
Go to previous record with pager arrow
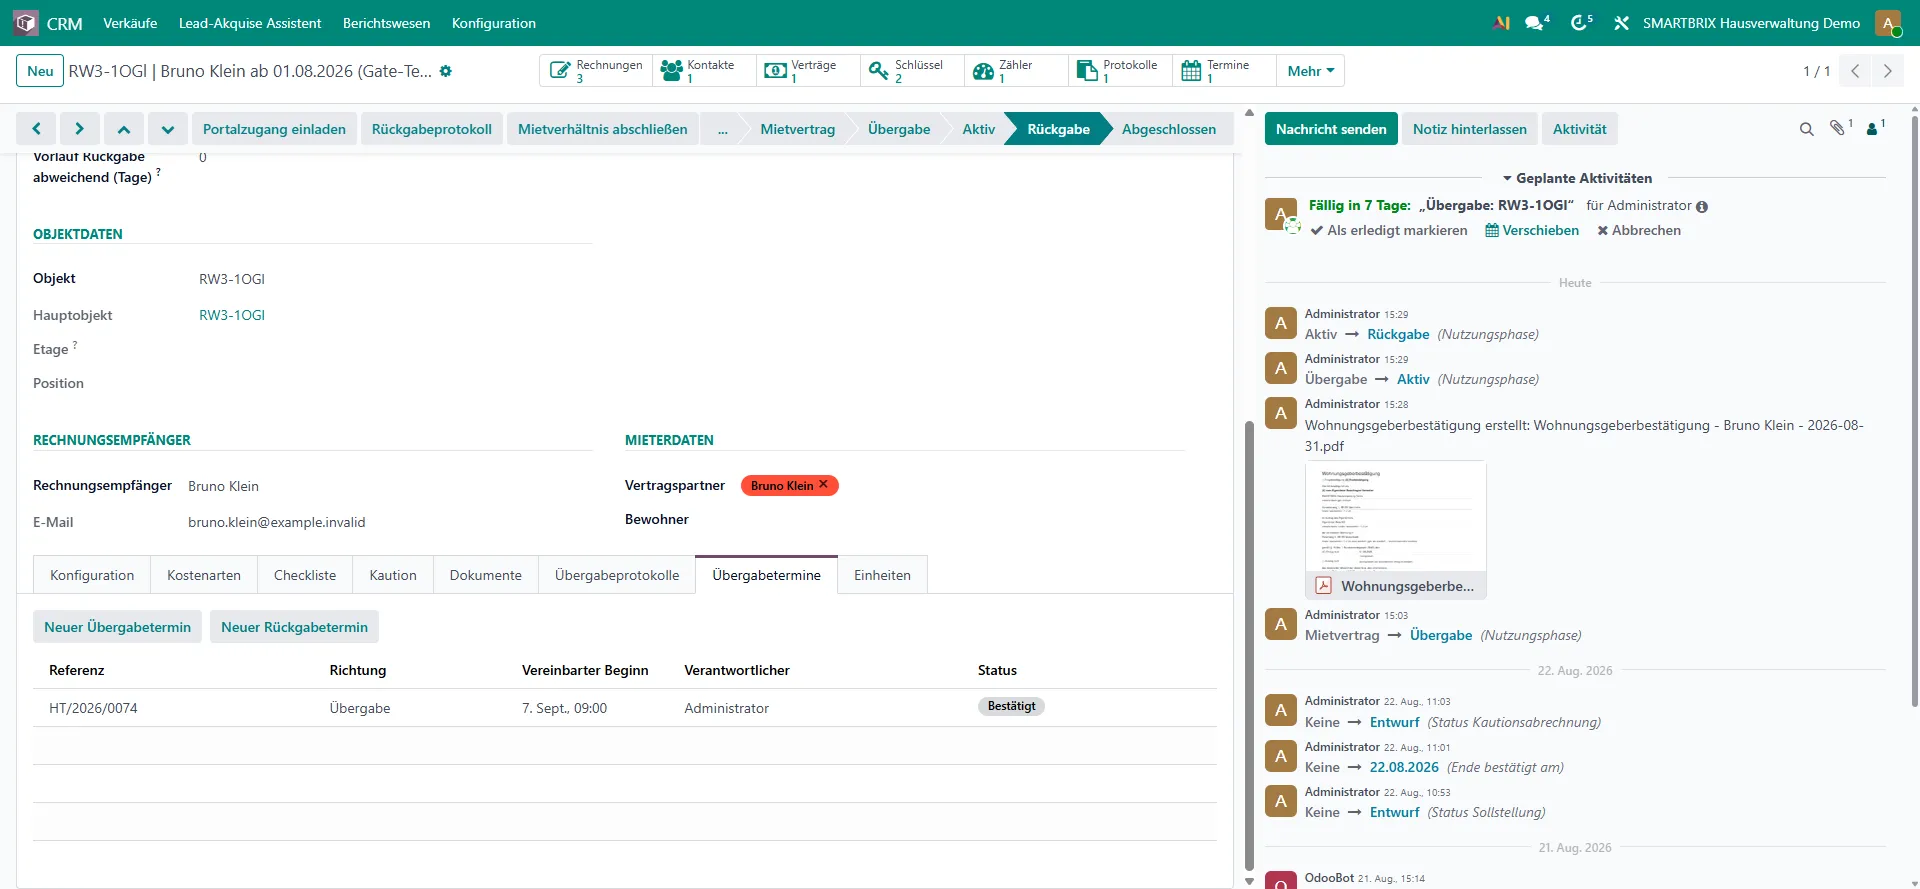click(x=1855, y=71)
